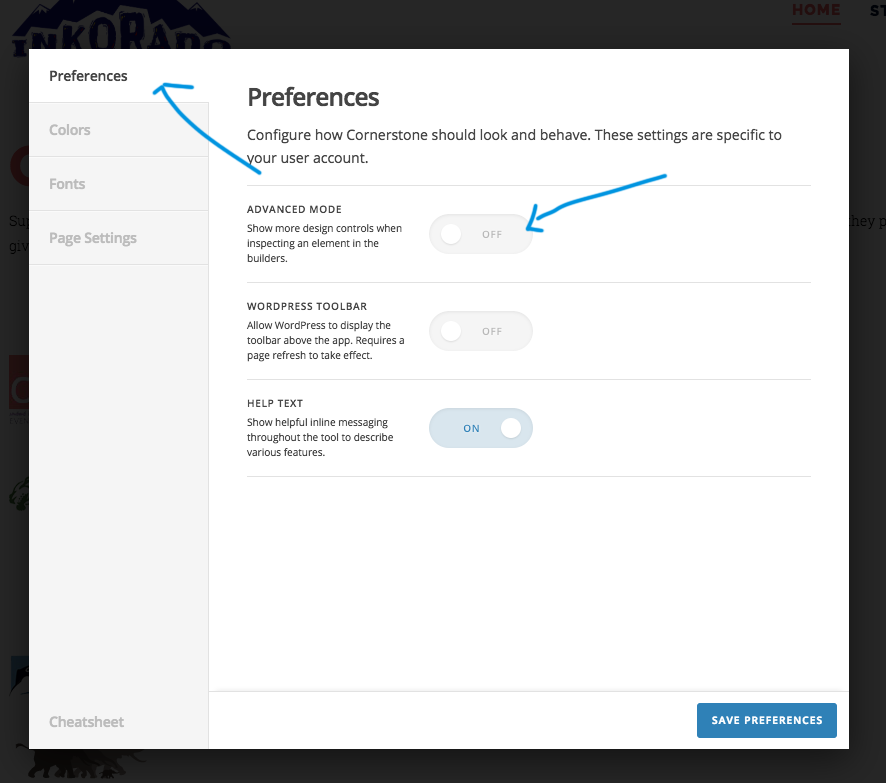Click the 'Allow WordPress to display the toolbar' text
886x783 pixels.
click(x=325, y=340)
